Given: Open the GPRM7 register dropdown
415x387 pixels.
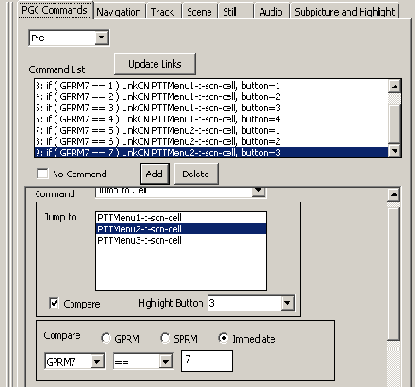Looking at the screenshot, I should tap(97, 361).
